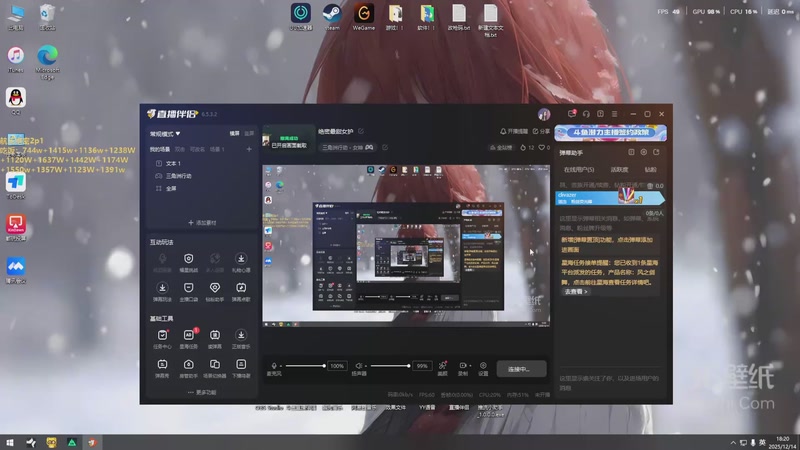
Task: Click 更多功能 more features
Action: click(202, 392)
